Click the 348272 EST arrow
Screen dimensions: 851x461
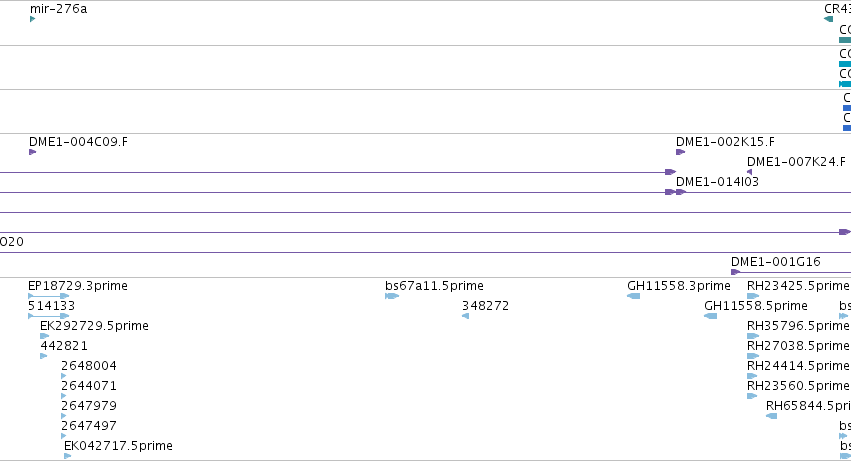[465, 316]
